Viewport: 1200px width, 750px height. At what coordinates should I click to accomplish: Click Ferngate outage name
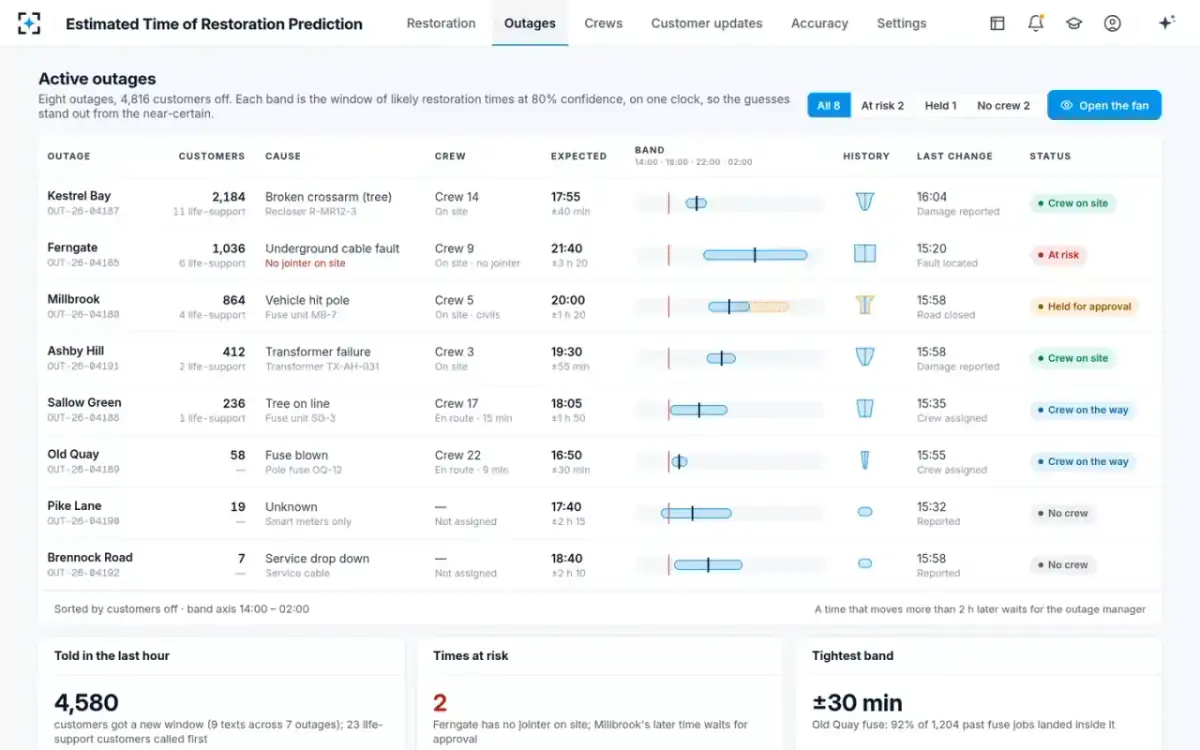coord(72,247)
